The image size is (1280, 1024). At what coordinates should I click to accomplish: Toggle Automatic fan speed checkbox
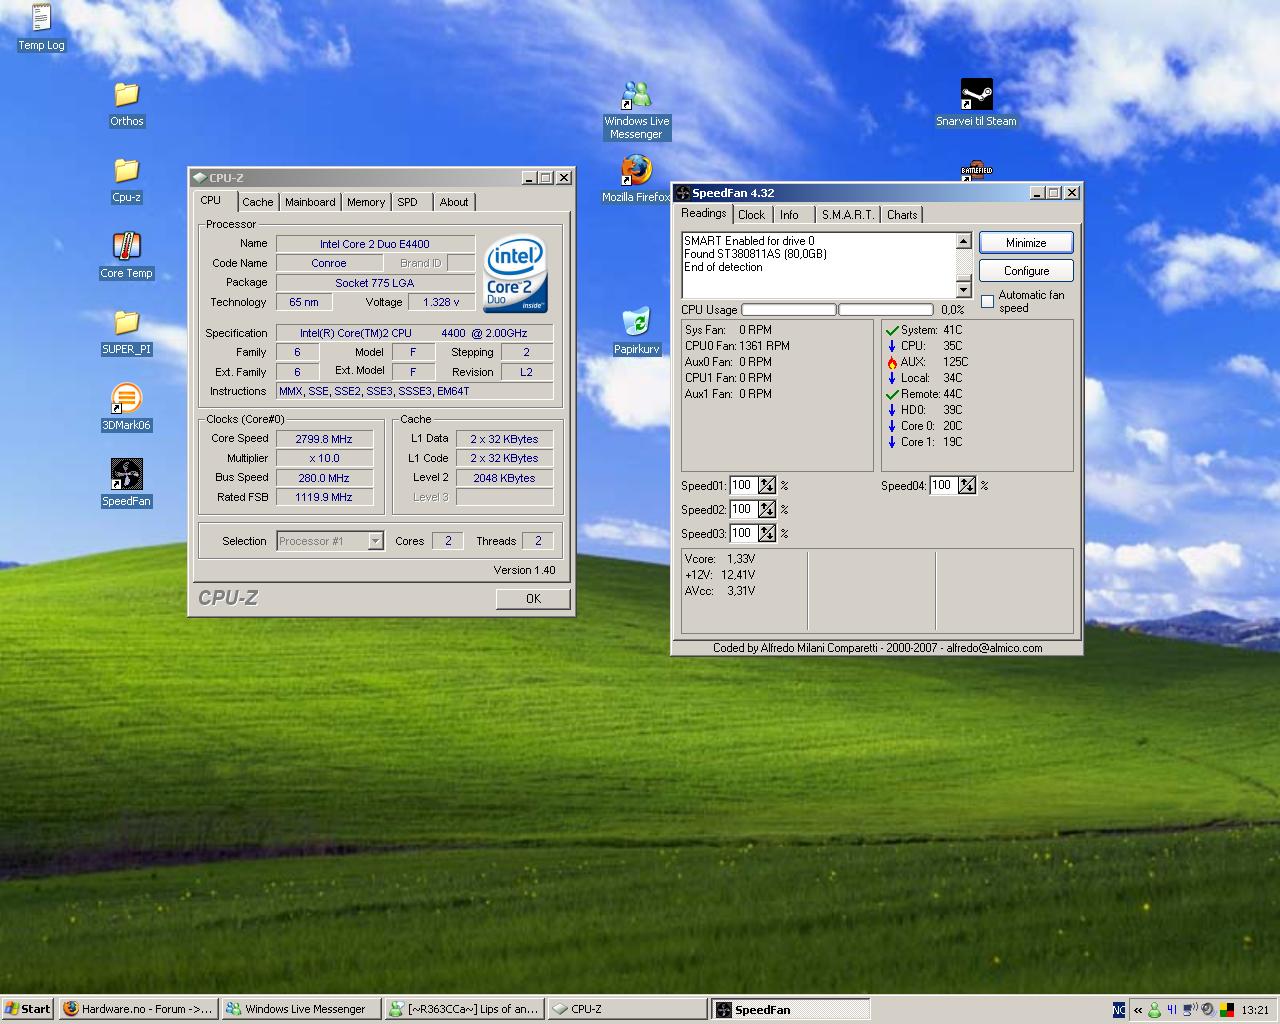click(x=988, y=301)
